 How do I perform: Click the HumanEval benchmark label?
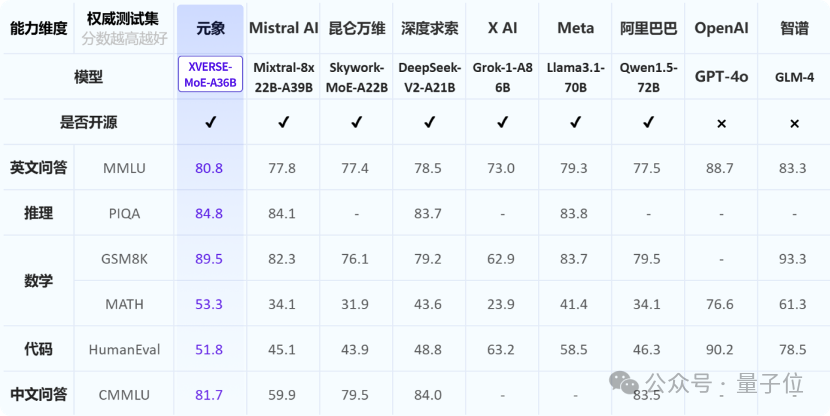coord(124,350)
